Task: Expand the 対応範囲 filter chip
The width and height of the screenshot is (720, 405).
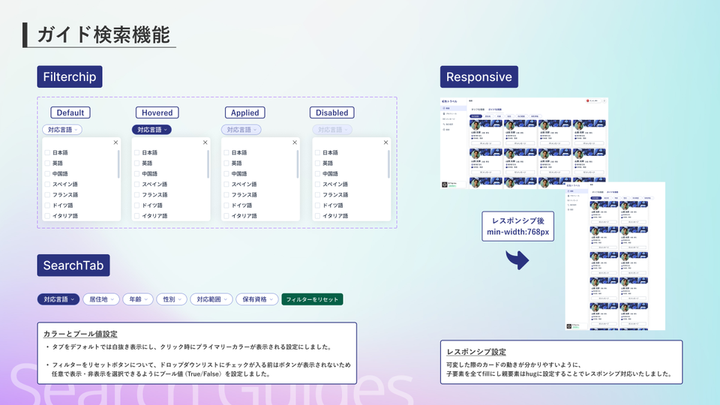Action: coord(211,299)
